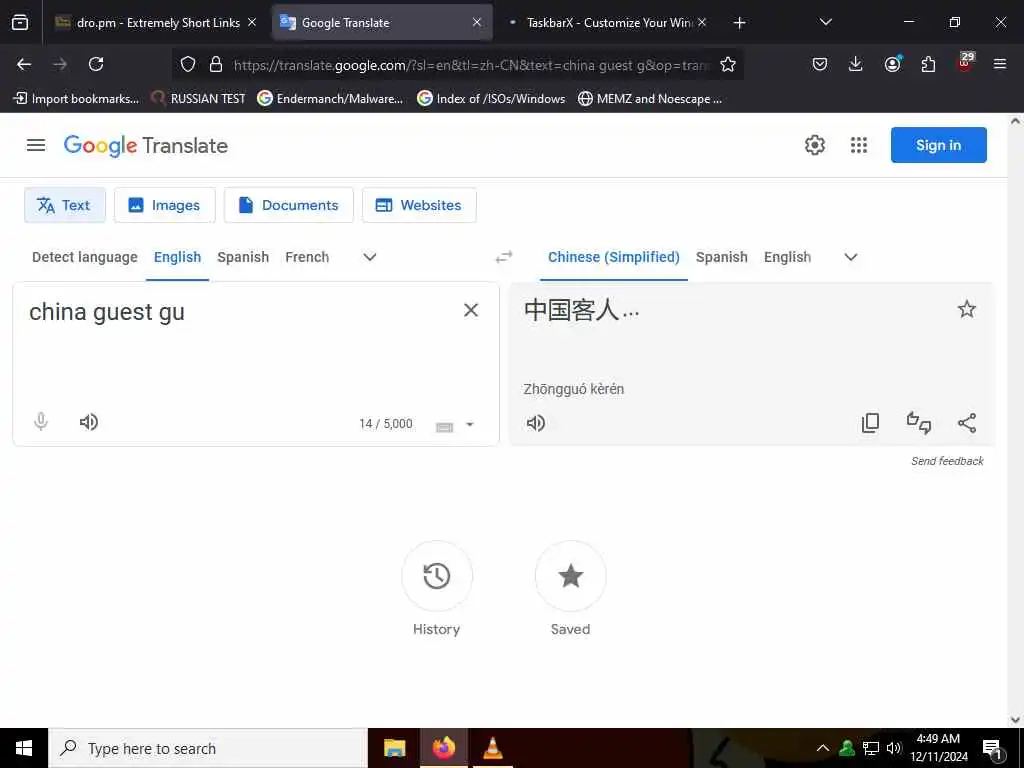This screenshot has height=768, width=1024.
Task: Open Endermanch/Malware bookmark
Action: coord(330,99)
